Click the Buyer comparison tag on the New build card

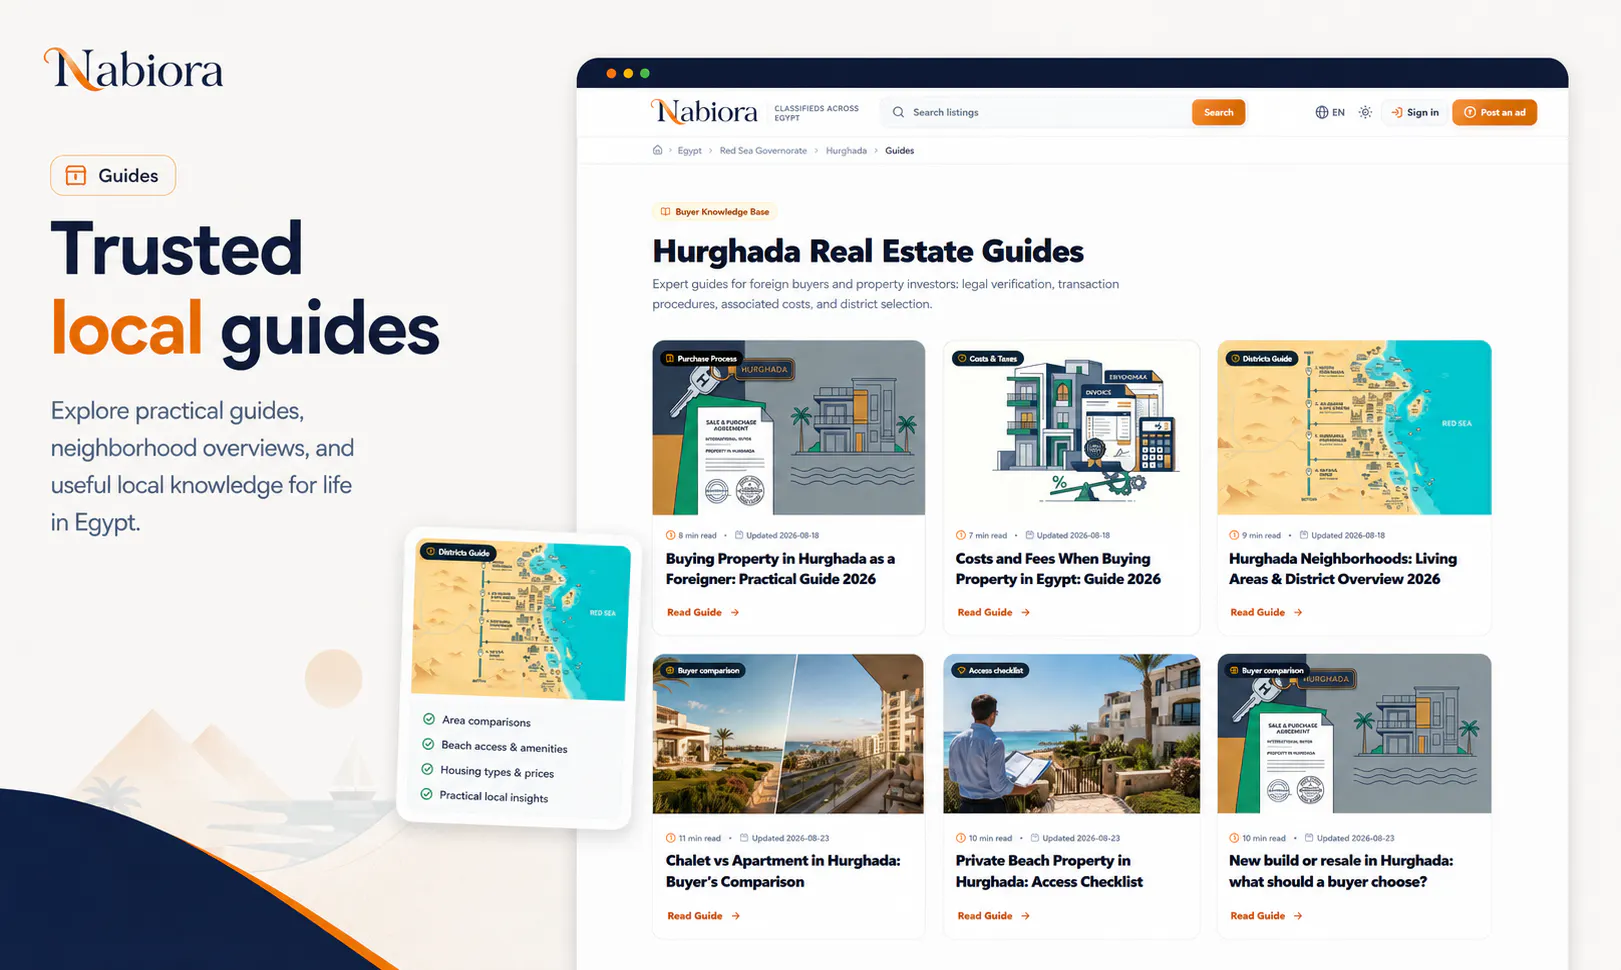(1267, 670)
